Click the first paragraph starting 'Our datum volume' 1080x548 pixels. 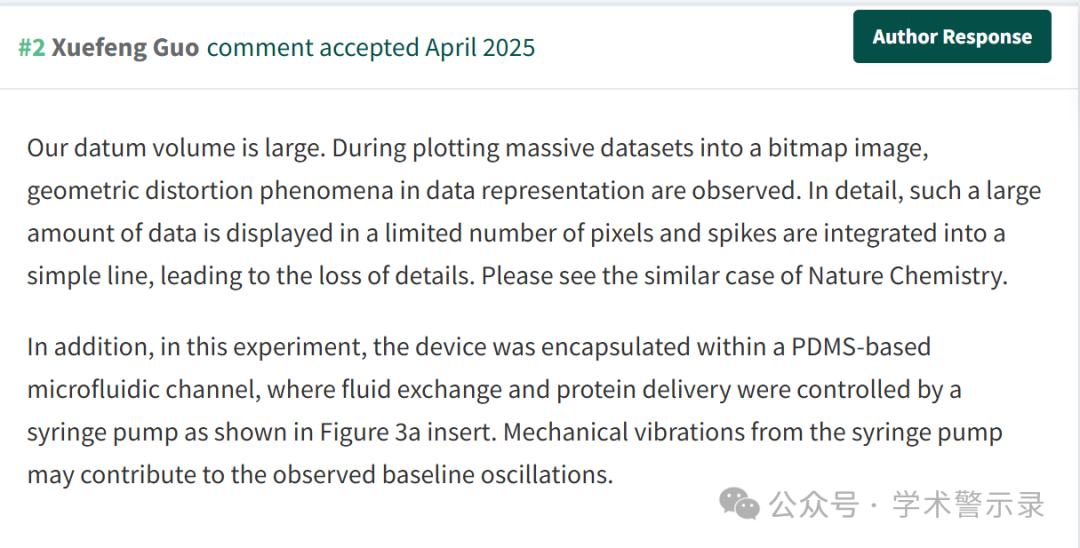point(534,212)
